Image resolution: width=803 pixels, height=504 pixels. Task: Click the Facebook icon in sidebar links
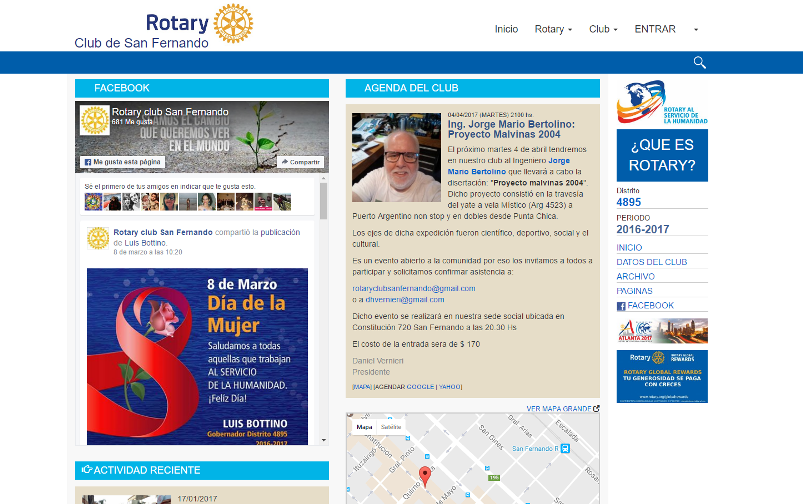click(x=621, y=305)
